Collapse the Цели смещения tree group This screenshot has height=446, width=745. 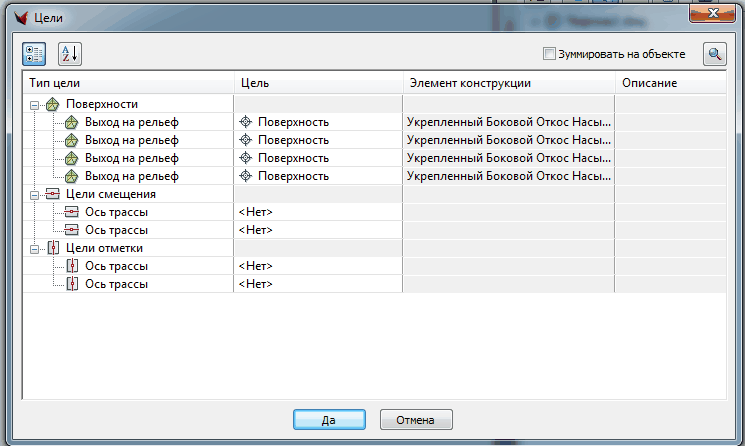pos(35,194)
